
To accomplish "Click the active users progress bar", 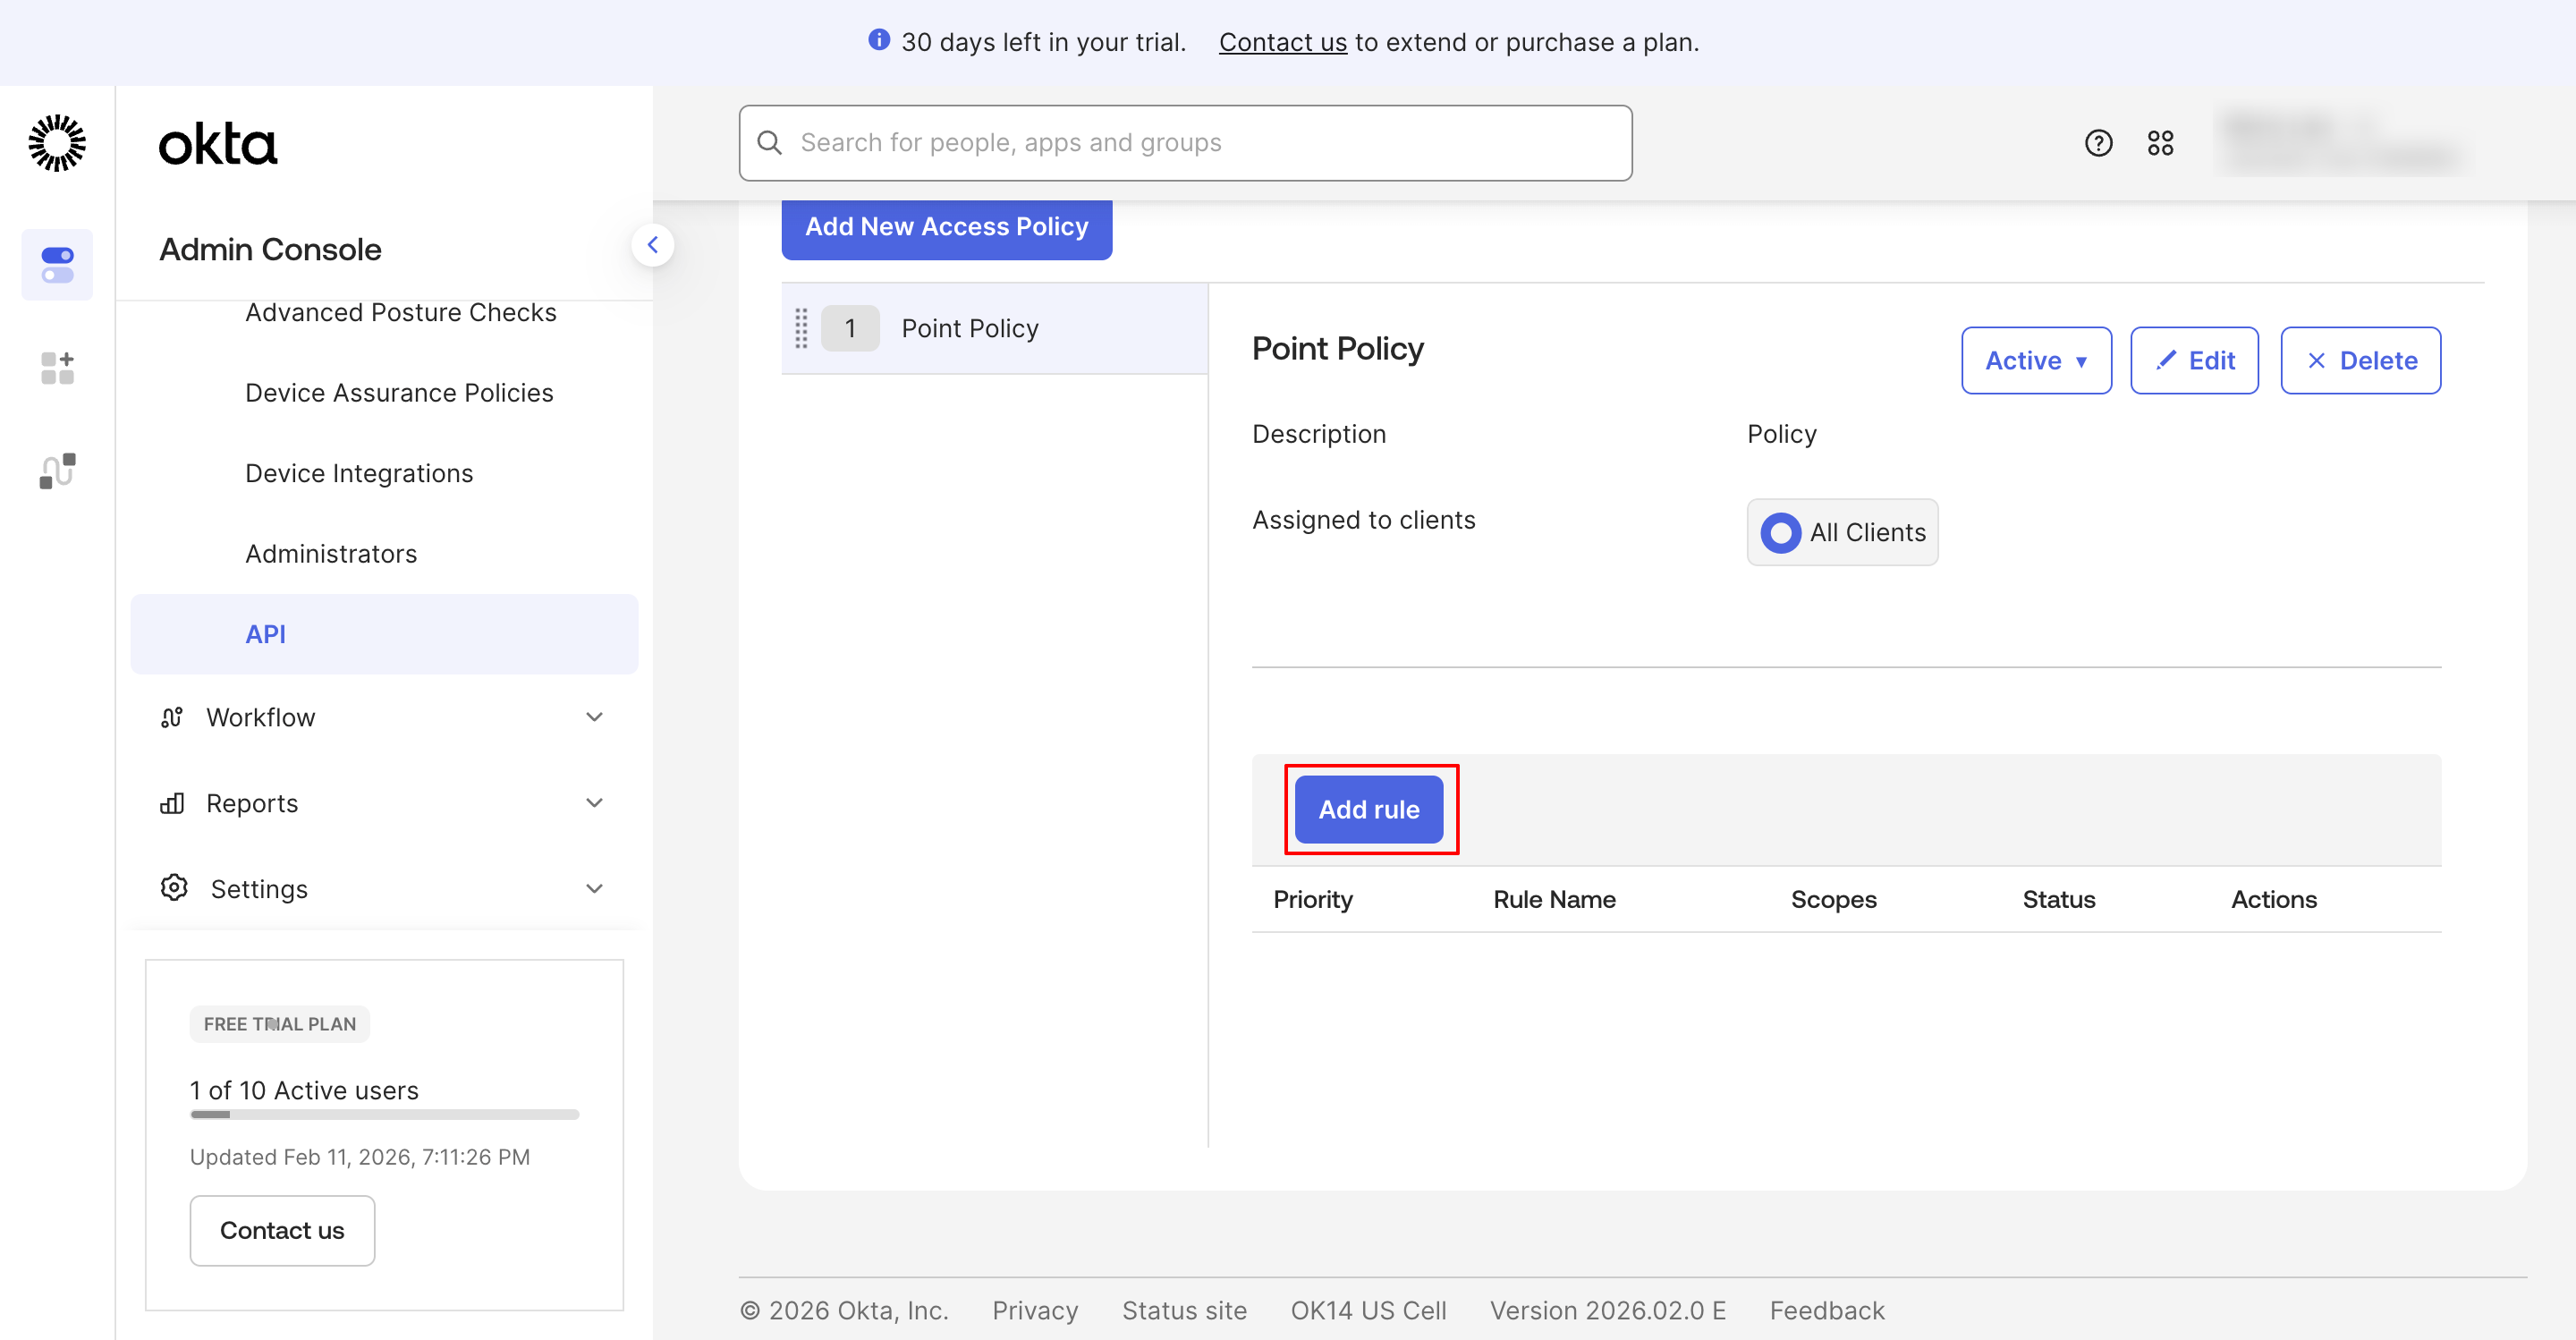I will click(384, 1114).
